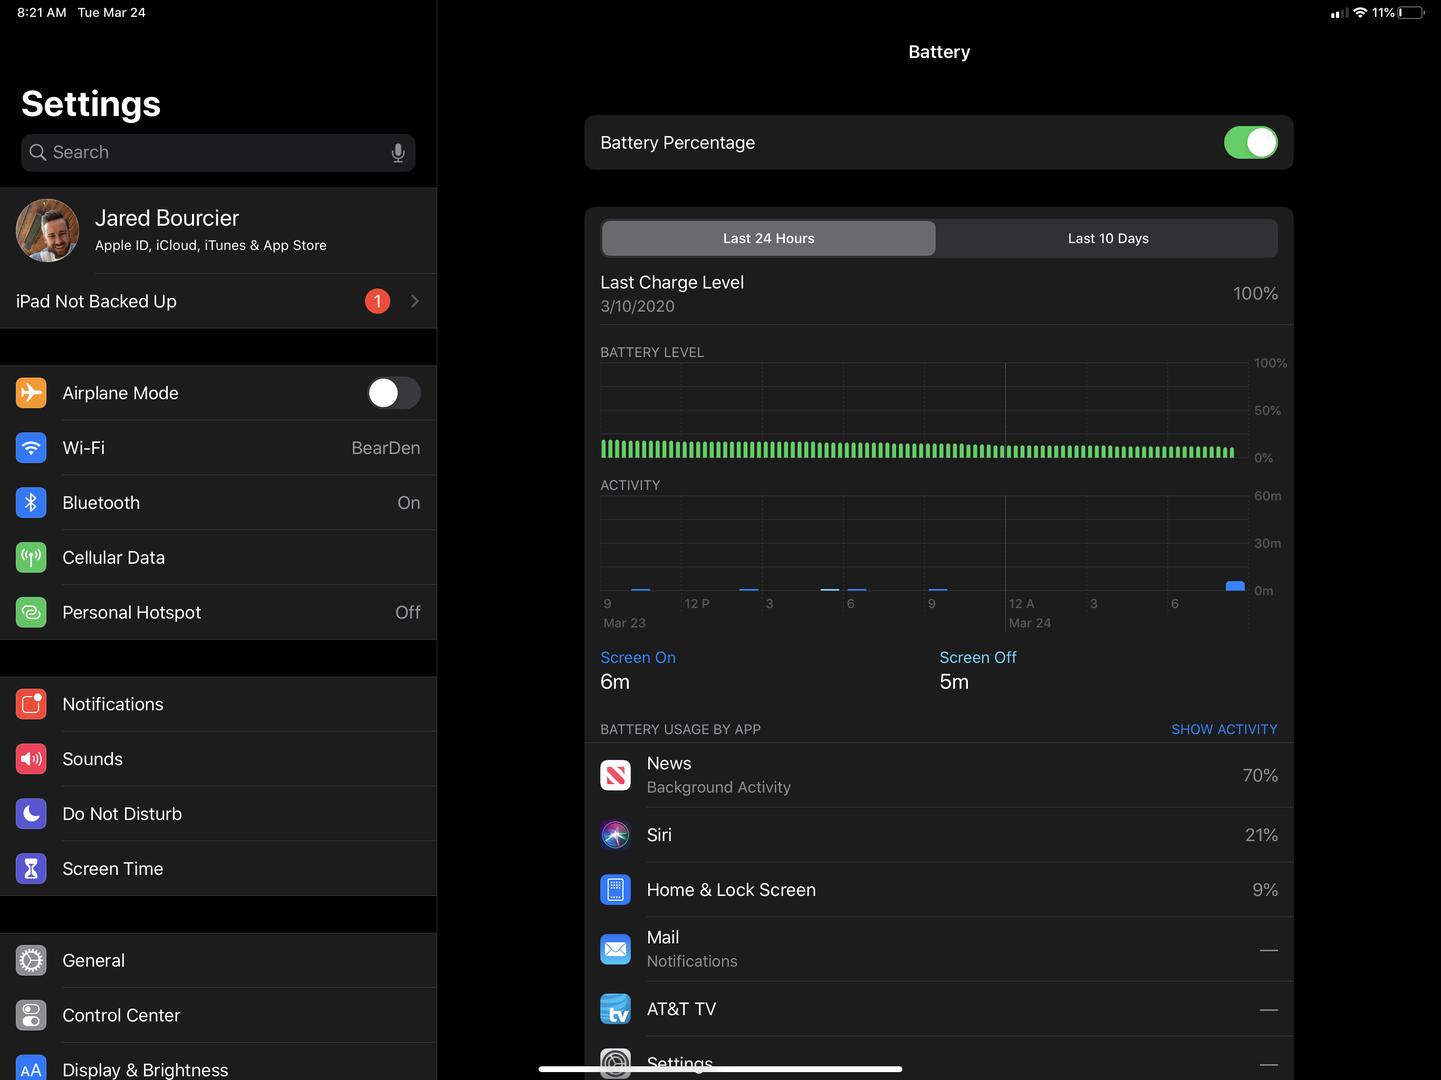Screen dimensions: 1441x1080
Task: Tap the News app icon
Action: coord(615,775)
